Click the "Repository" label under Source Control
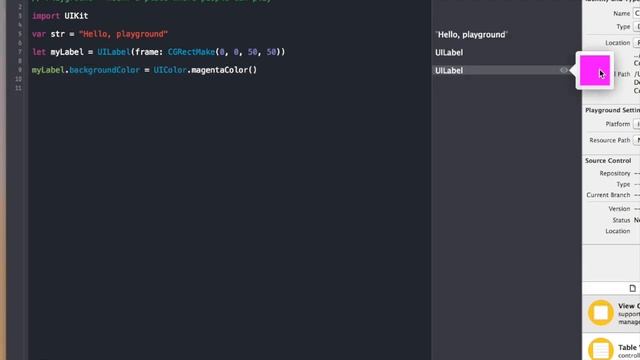Image resolution: width=640 pixels, height=360 pixels. coord(615,173)
